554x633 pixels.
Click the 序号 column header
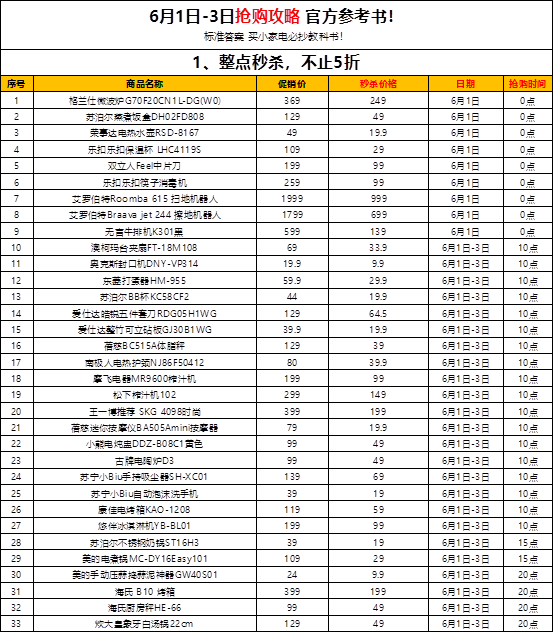click(17, 84)
